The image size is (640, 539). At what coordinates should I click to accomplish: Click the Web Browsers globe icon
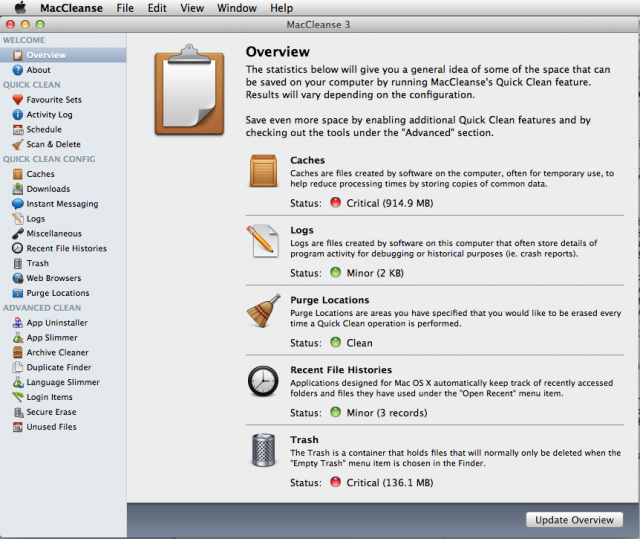18,278
